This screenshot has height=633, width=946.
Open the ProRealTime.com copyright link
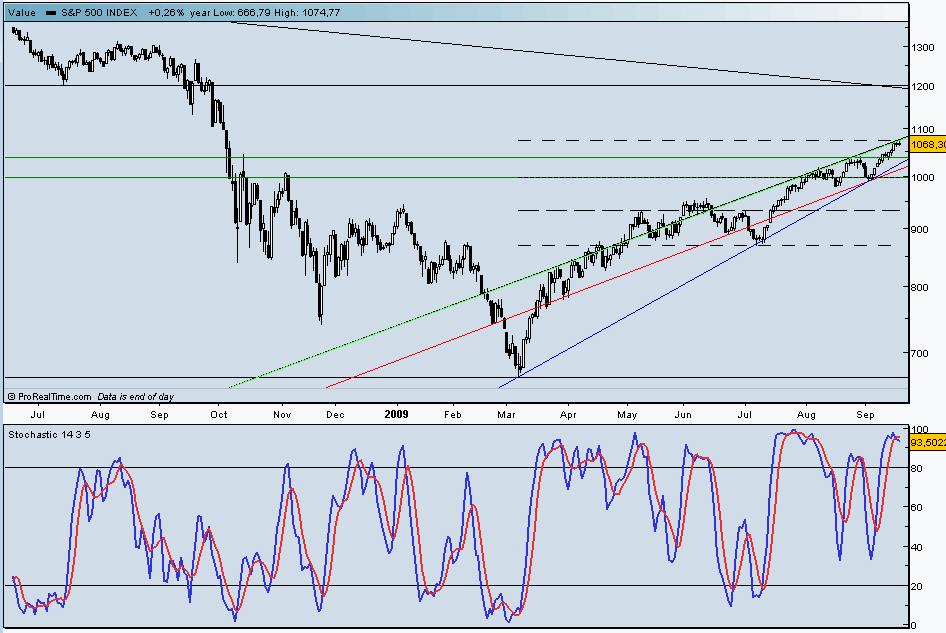pyautogui.click(x=49, y=396)
